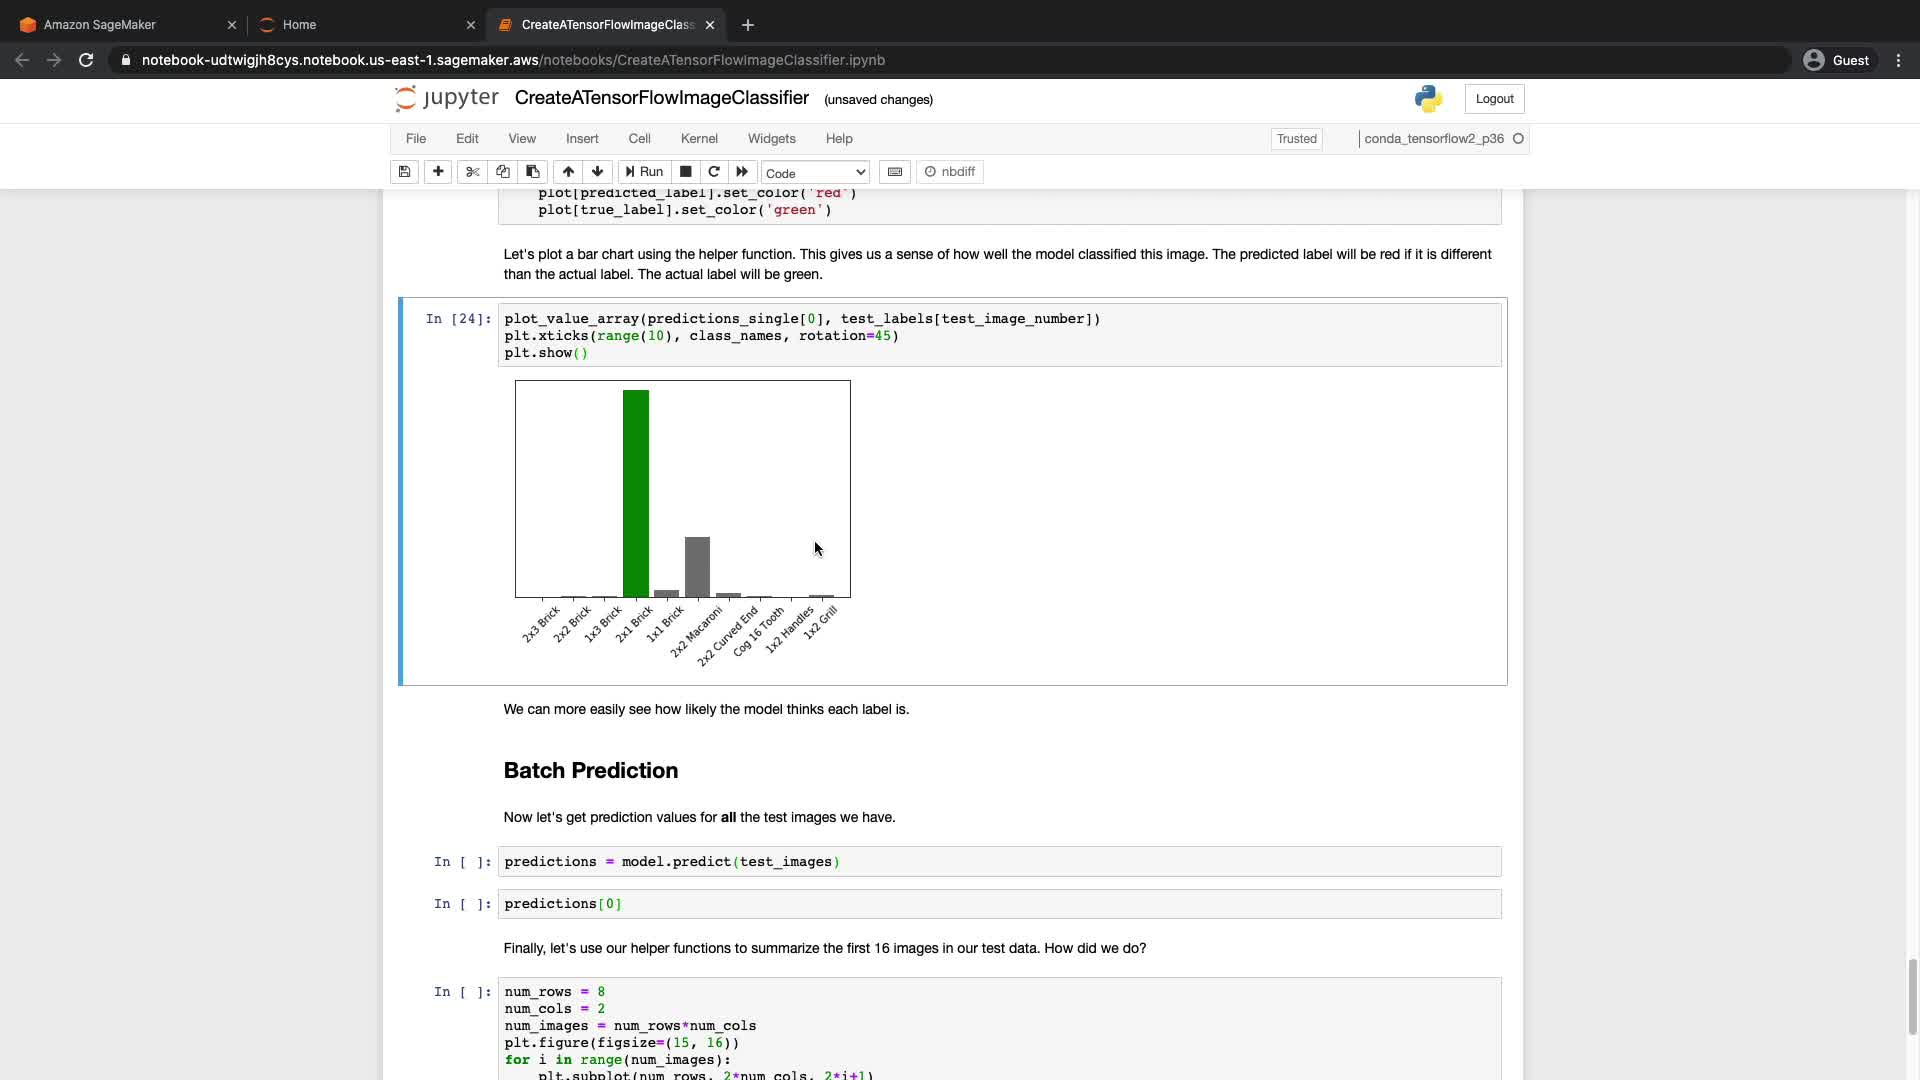Click the save and checkpoint icon
The image size is (1920, 1080).
(x=404, y=172)
